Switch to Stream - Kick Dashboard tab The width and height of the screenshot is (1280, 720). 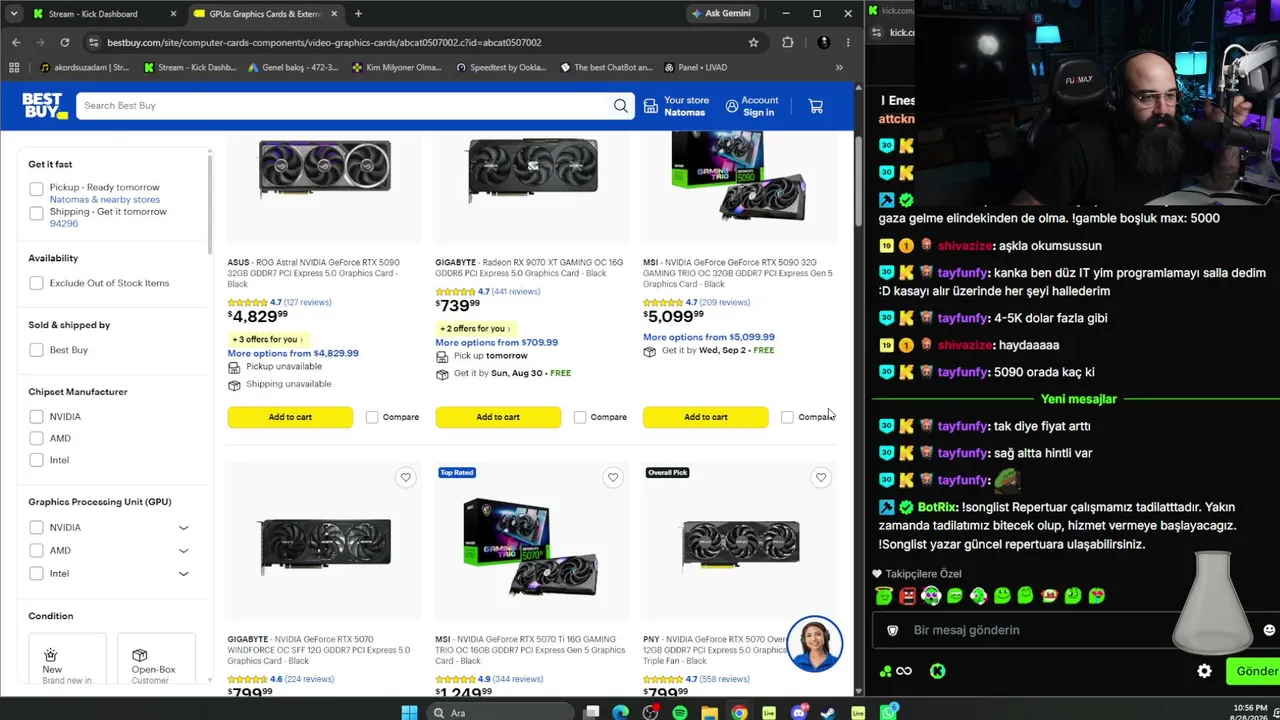tap(104, 14)
